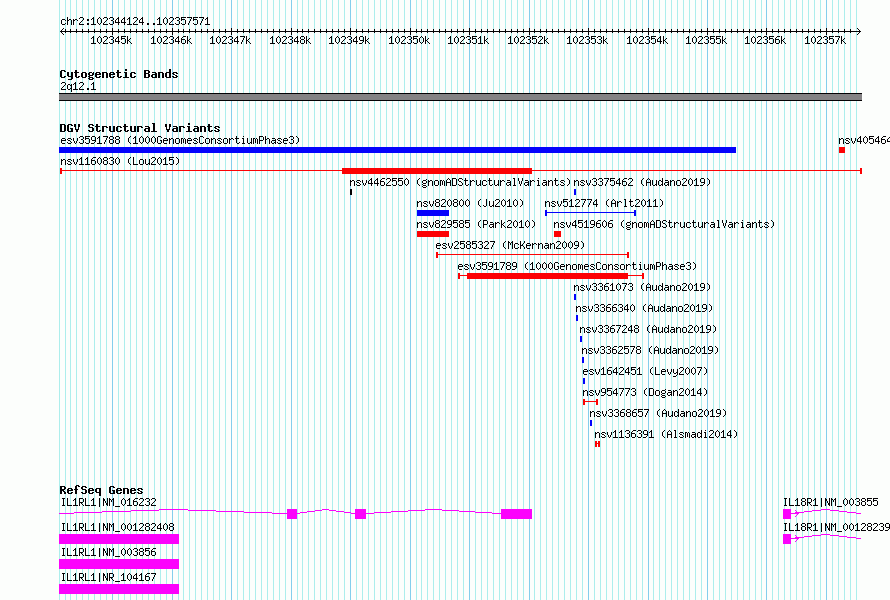Click the 2q12.1 band label
The height and width of the screenshot is (600, 890).
[78, 86]
